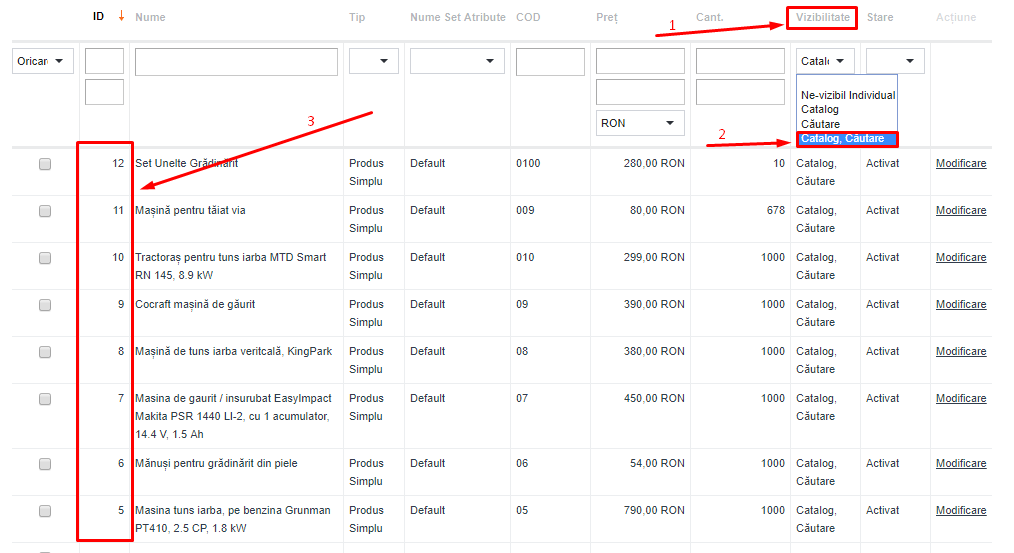Focus the Nume filter text field
Image resolution: width=1014 pixels, height=553 pixels.
(236, 61)
